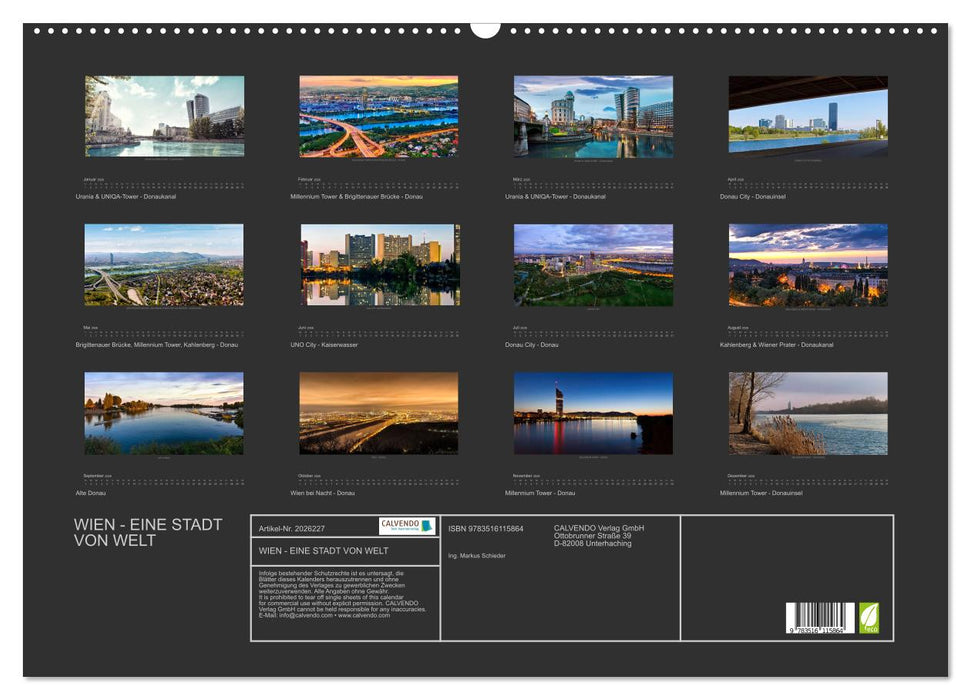Image resolution: width=971 pixels, height=700 pixels.
Task: Click the CALVENDO Verlag GmbH address block
Action: click(x=599, y=535)
